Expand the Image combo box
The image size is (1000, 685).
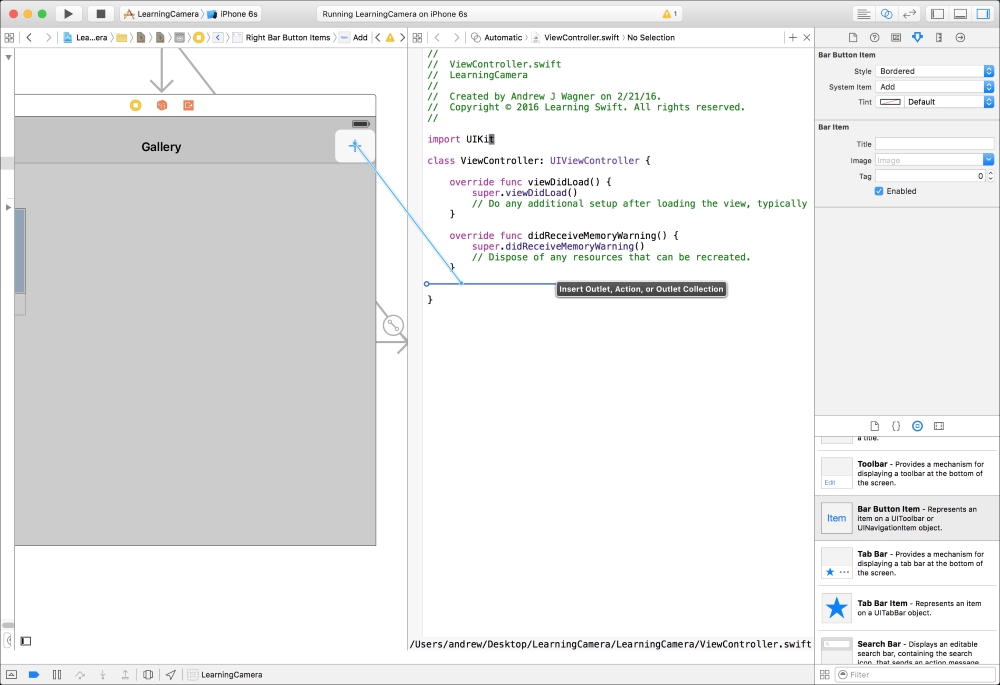pos(988,160)
